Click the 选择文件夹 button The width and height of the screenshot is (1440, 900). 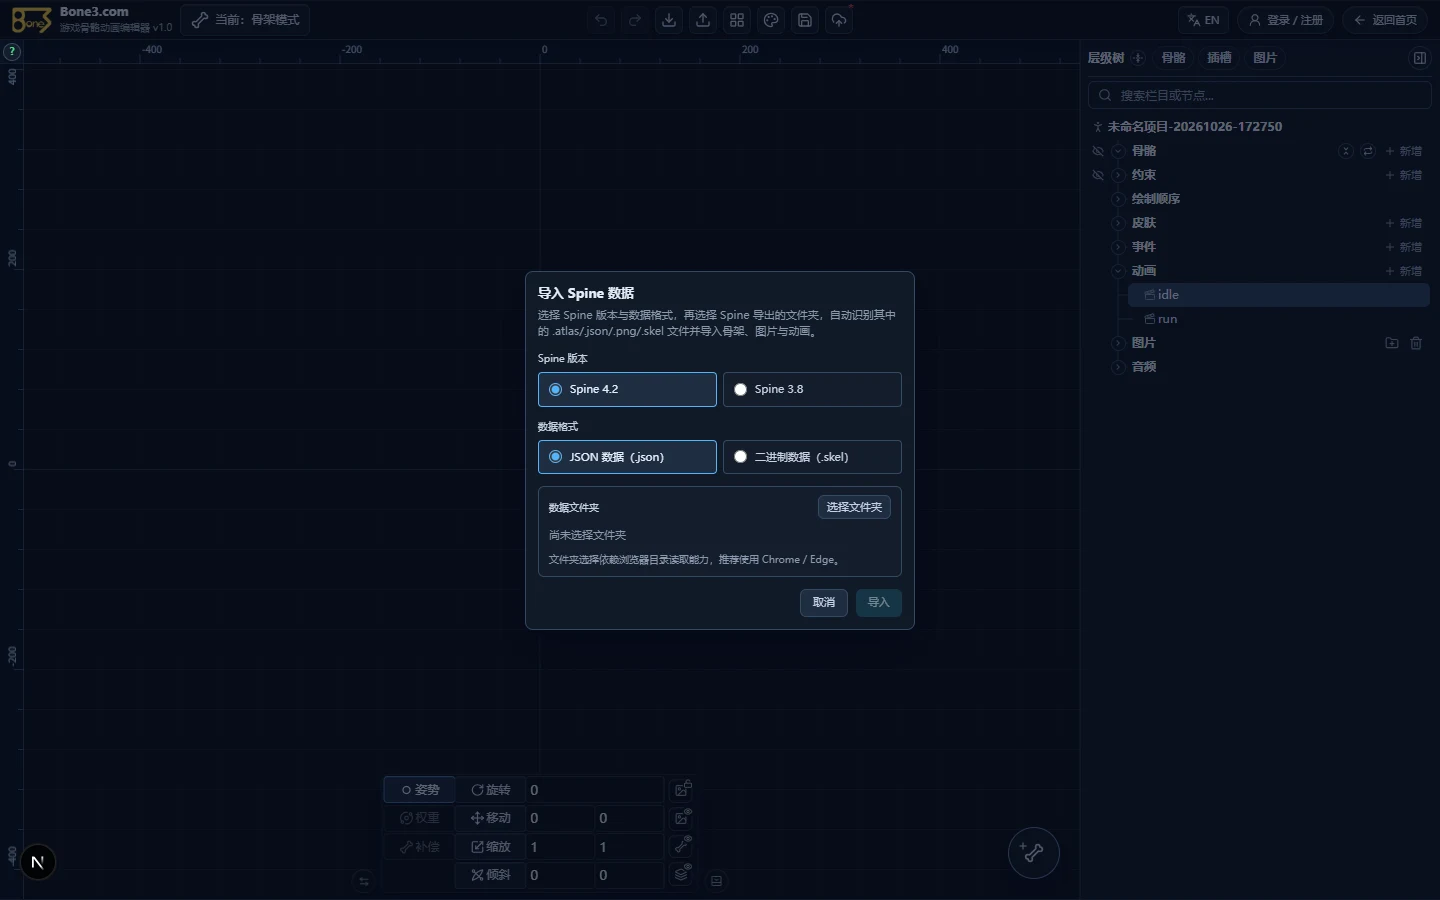(x=854, y=507)
